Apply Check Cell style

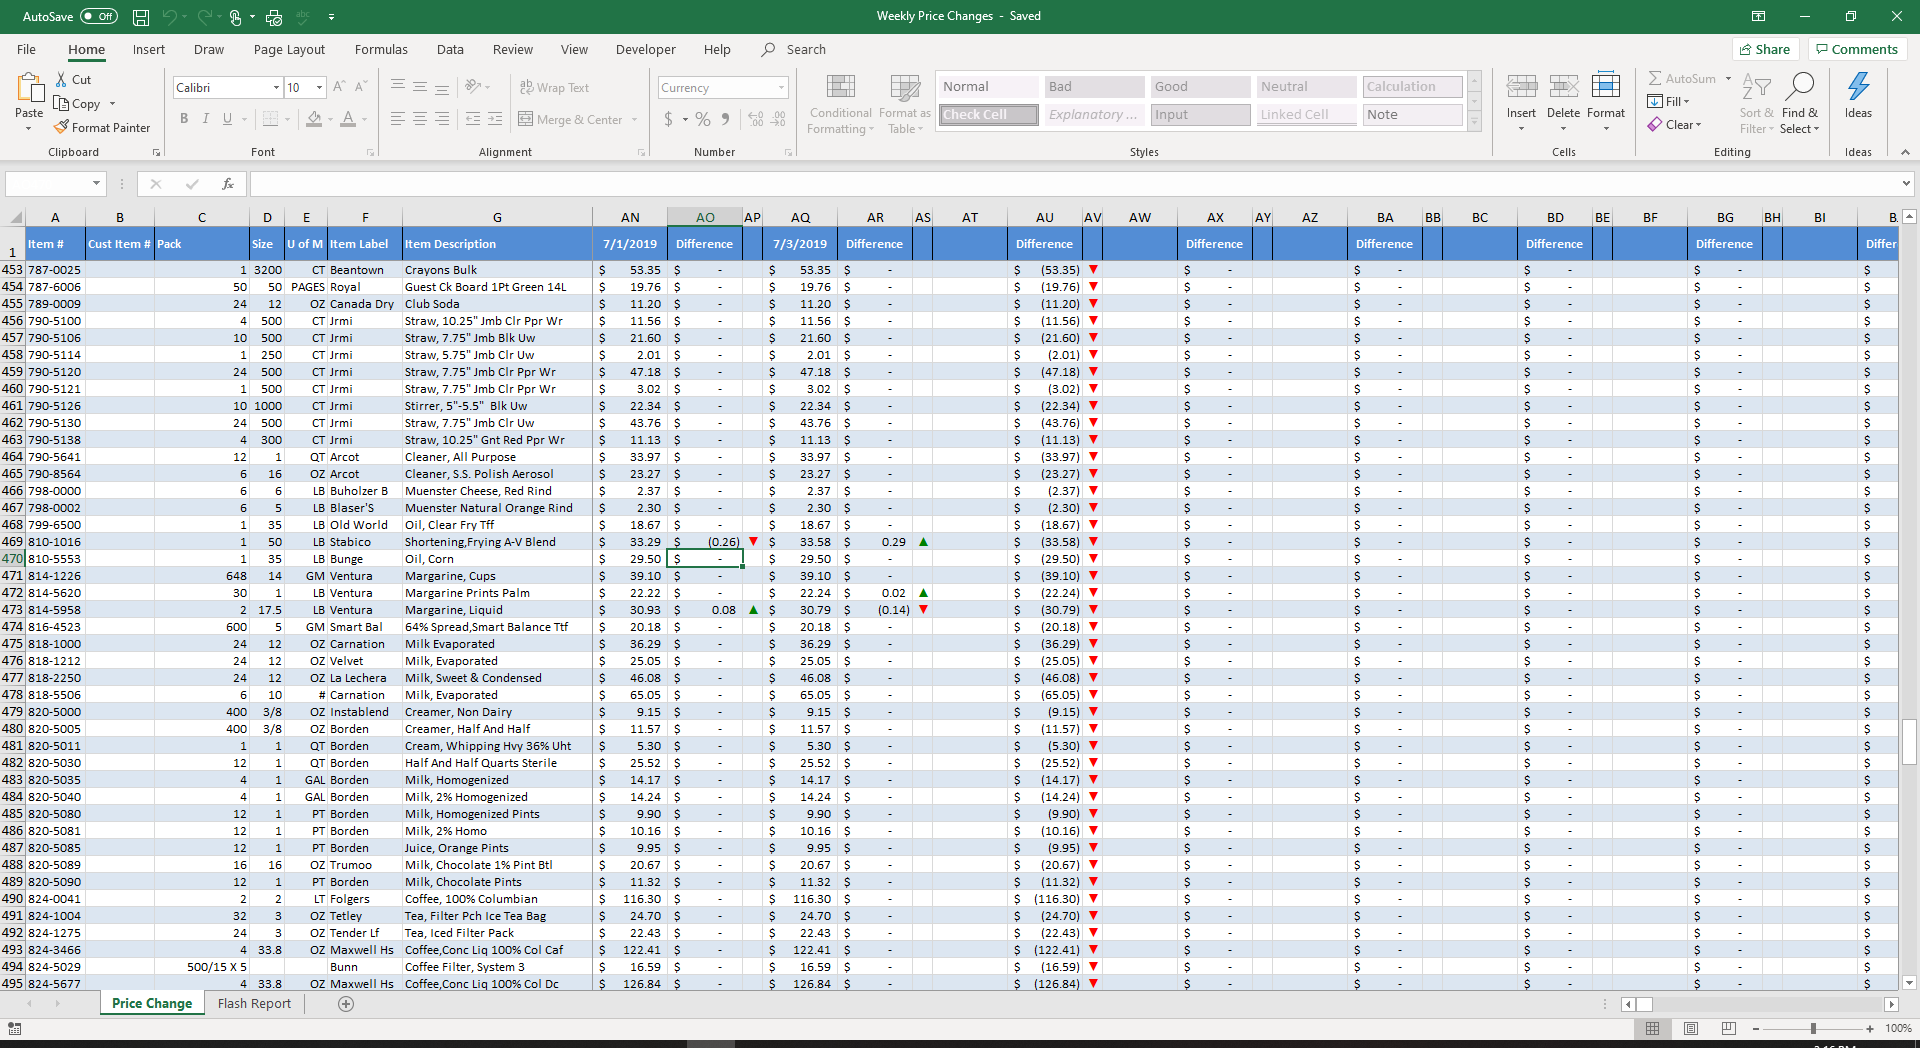(988, 115)
